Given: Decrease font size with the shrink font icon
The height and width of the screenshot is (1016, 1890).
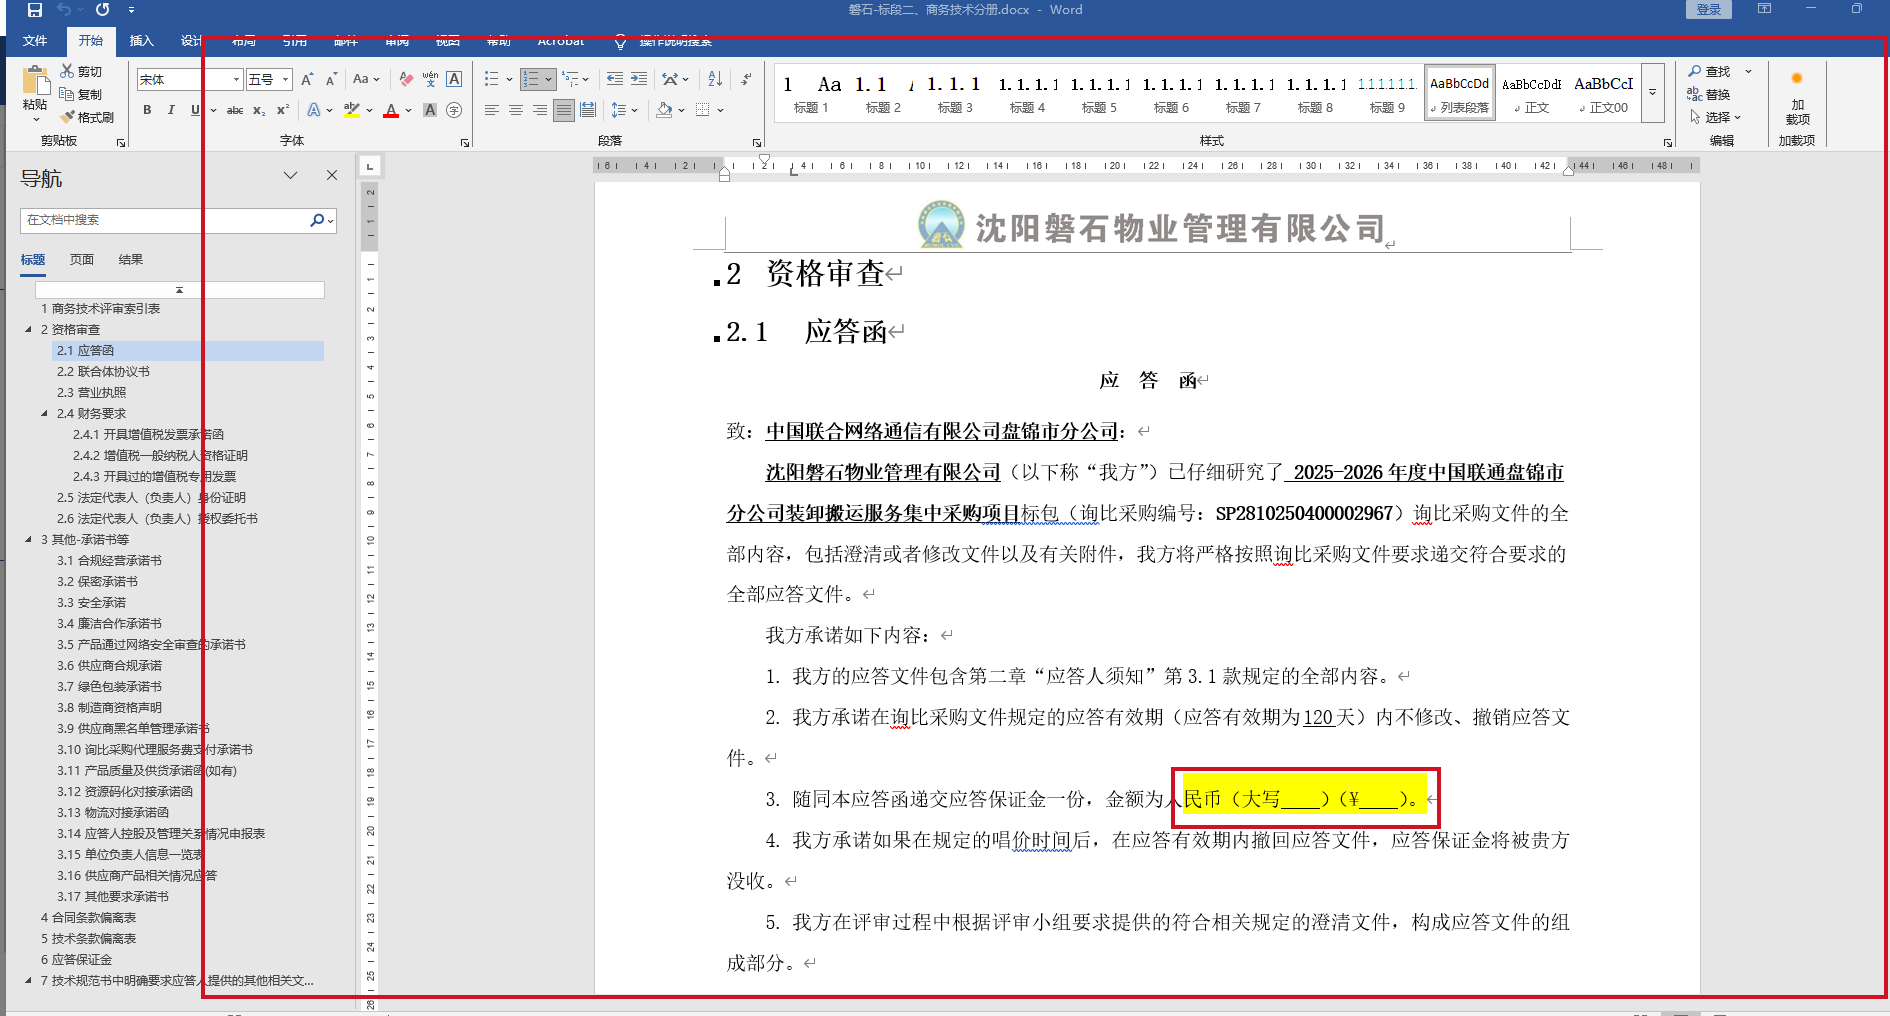Looking at the screenshot, I should [x=331, y=79].
